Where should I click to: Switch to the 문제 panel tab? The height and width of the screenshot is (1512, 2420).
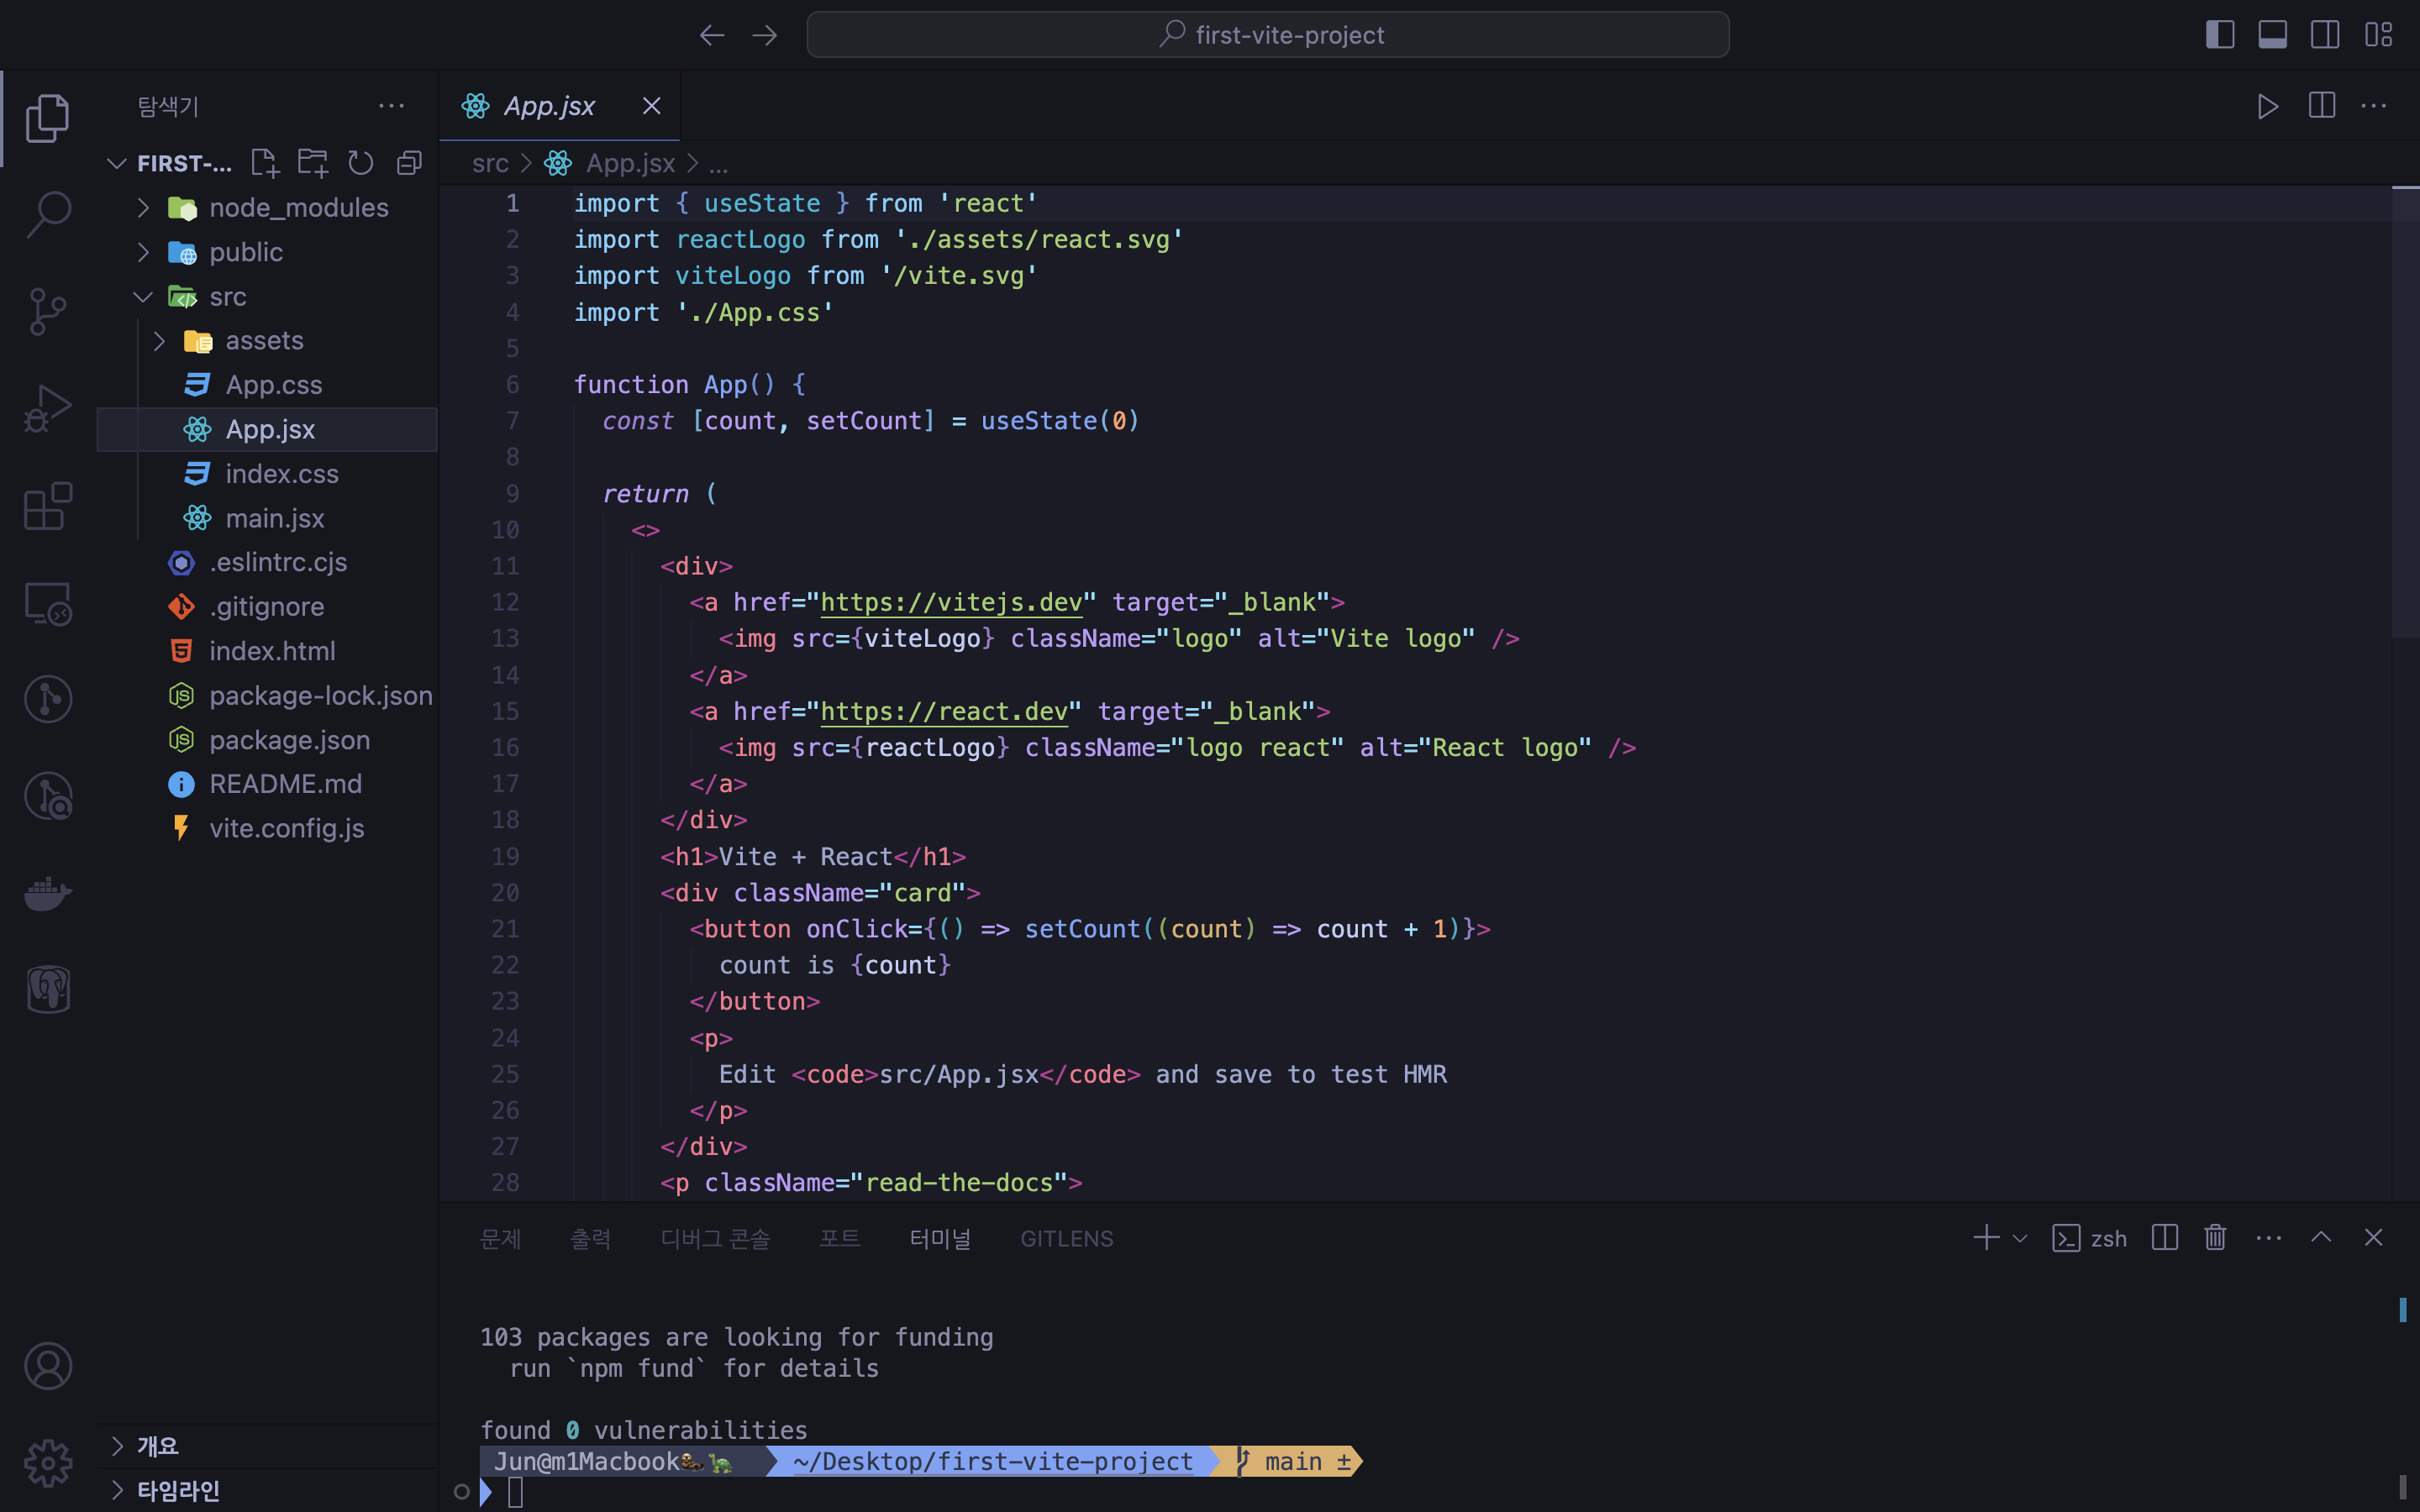tap(500, 1238)
